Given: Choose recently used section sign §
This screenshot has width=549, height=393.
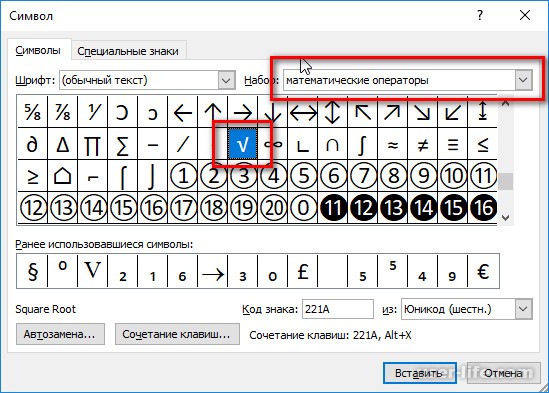Looking at the screenshot, I should pos(32,271).
